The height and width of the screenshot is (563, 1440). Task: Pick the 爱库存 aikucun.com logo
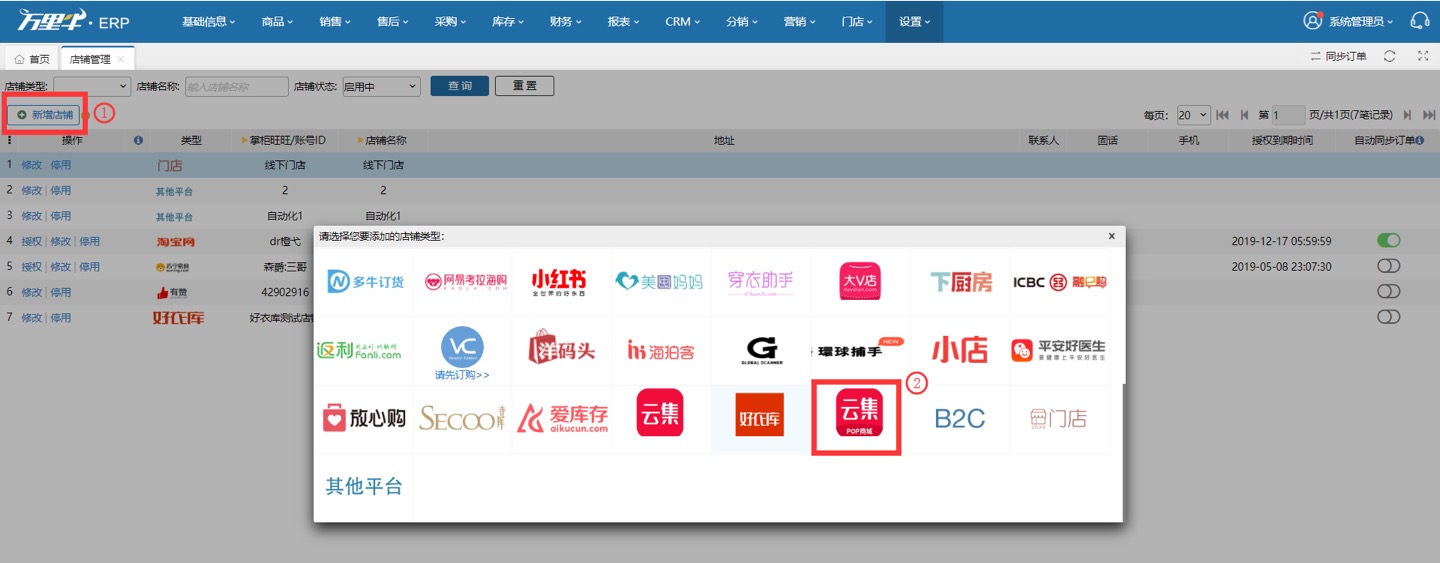[x=563, y=418]
